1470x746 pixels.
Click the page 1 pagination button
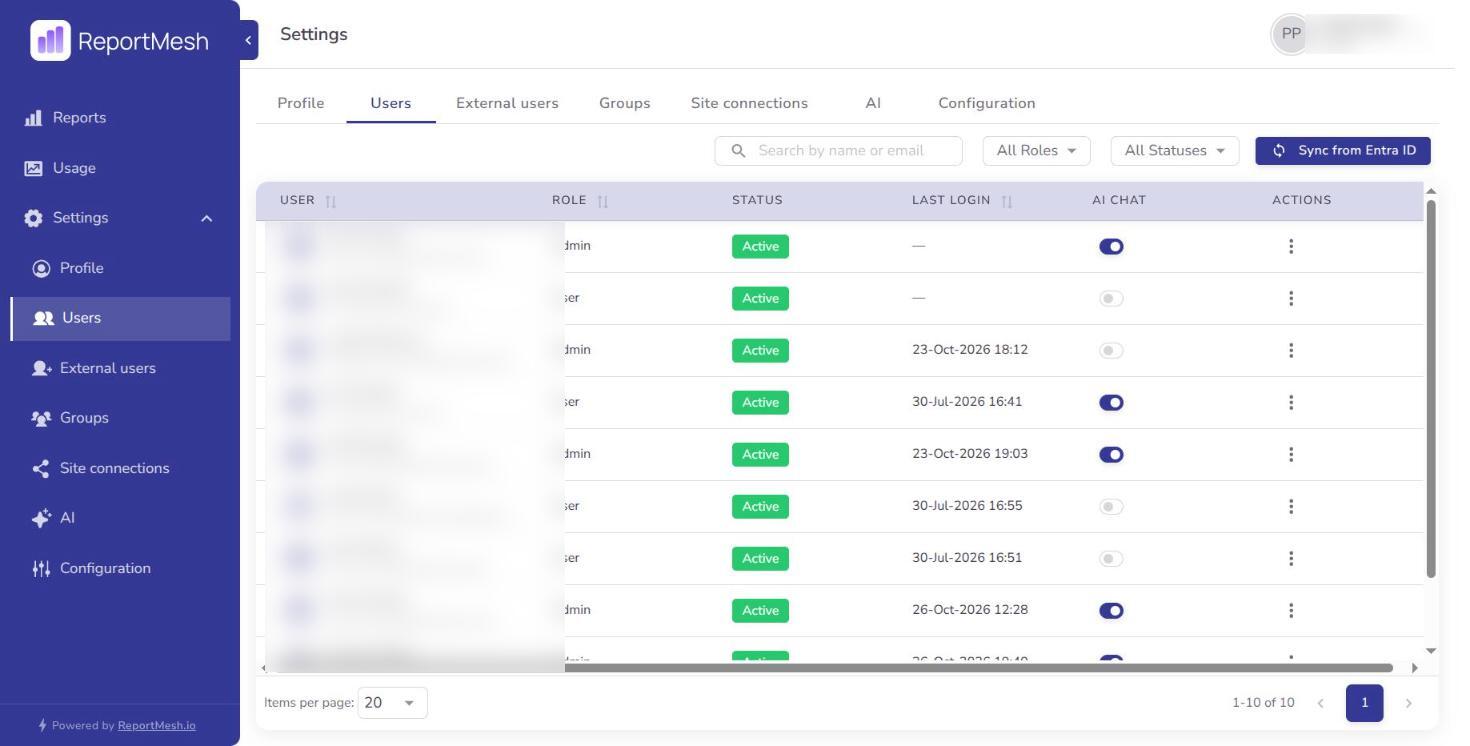(x=1364, y=703)
